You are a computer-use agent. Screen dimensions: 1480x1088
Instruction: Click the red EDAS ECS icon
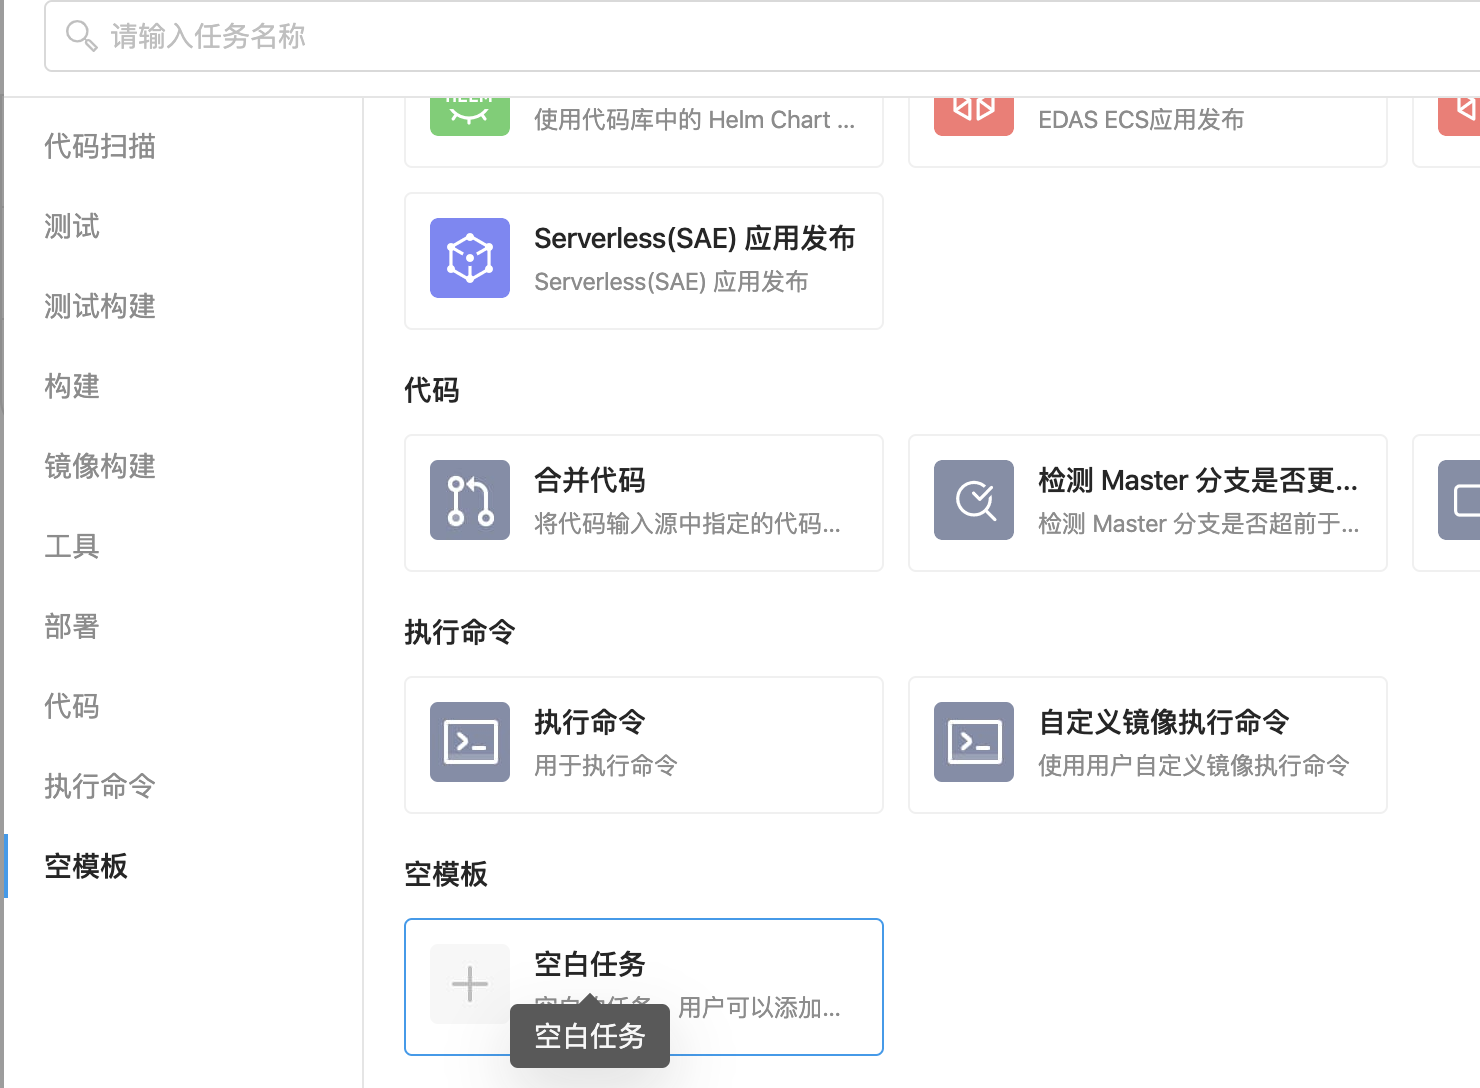coord(974,115)
